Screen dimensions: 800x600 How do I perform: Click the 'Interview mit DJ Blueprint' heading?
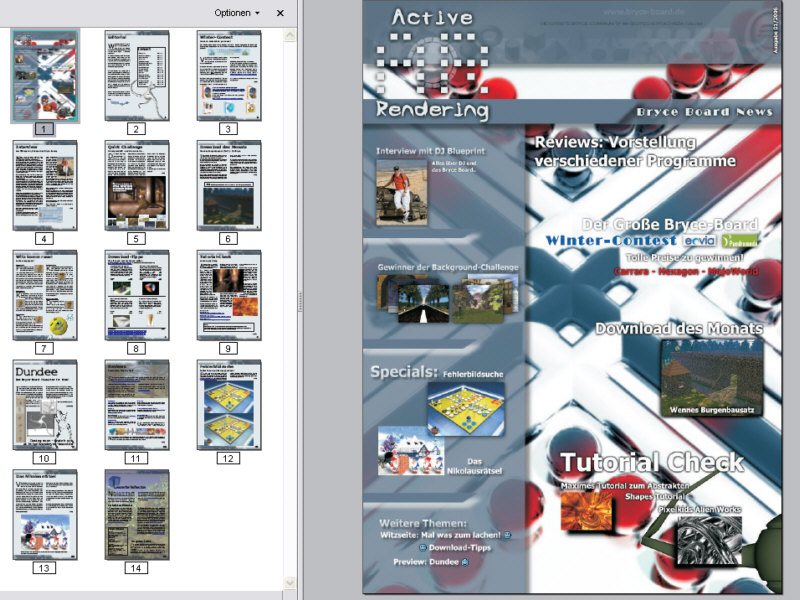point(431,151)
